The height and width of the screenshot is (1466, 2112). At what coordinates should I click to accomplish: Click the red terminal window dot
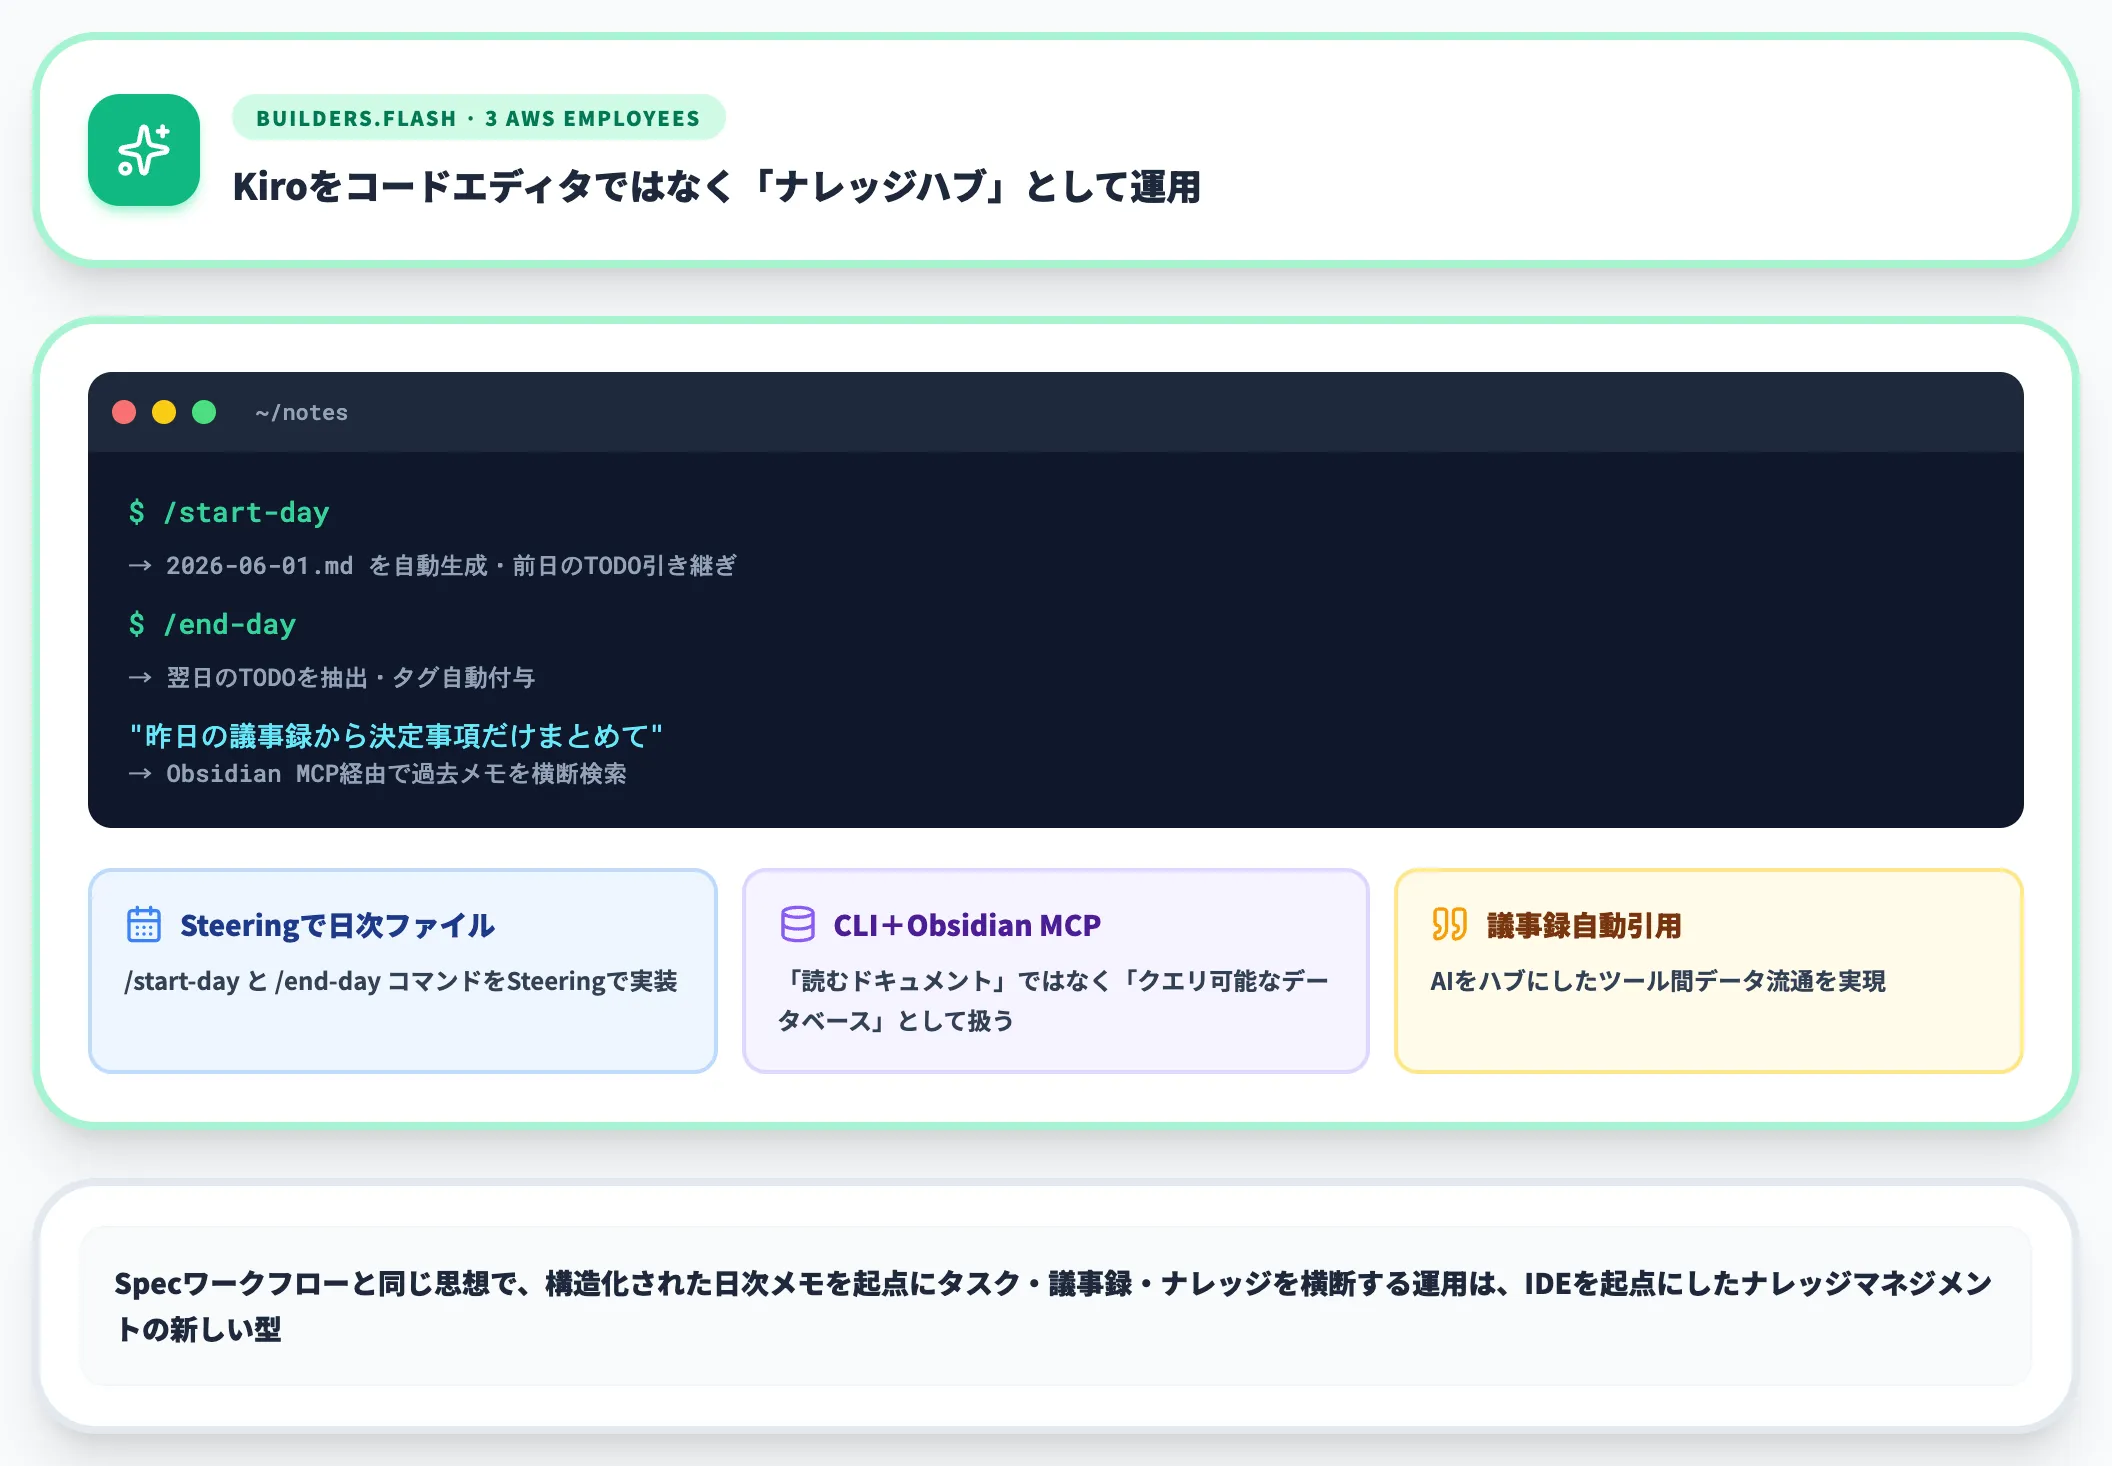click(124, 412)
